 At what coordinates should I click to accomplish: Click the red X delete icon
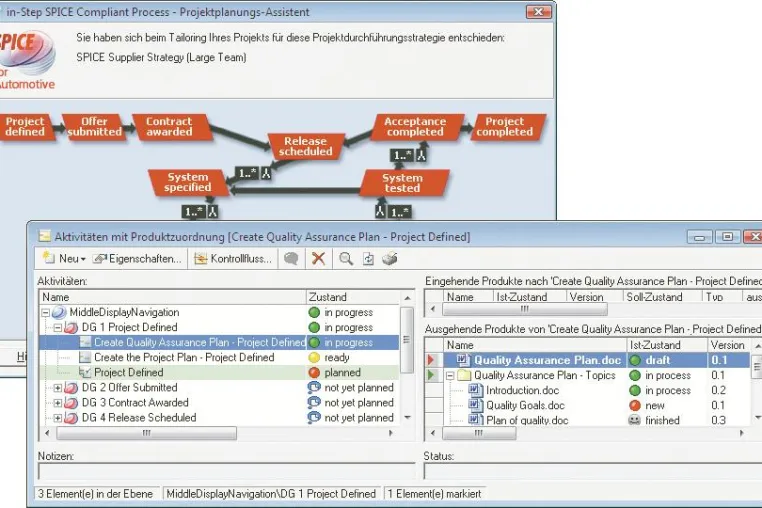pyautogui.click(x=318, y=259)
